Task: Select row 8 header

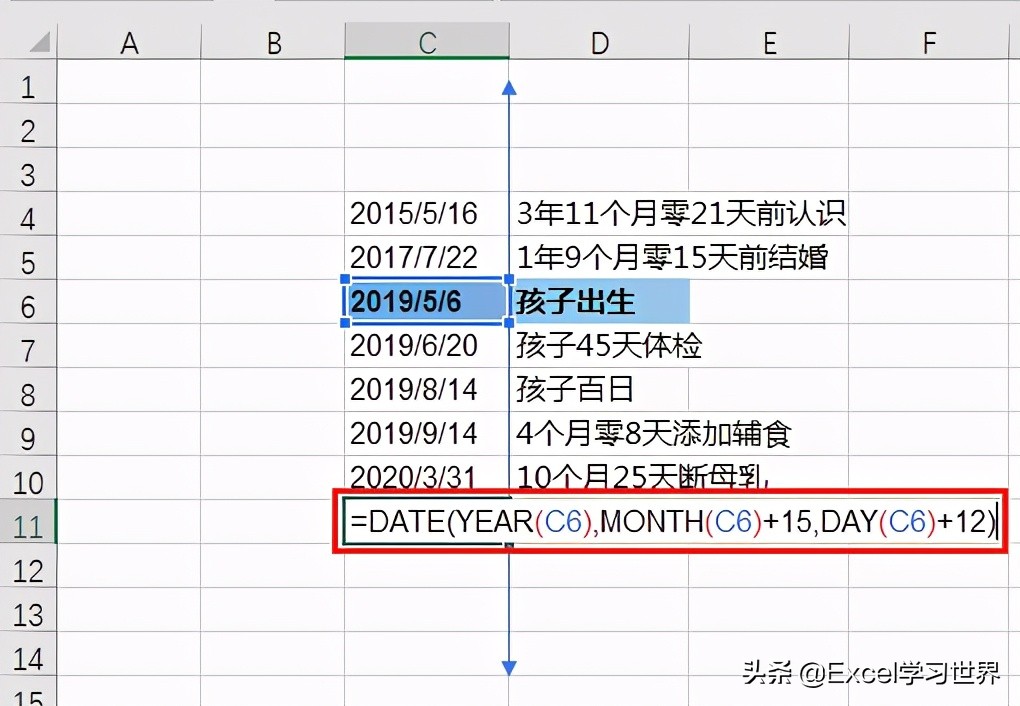Action: click(x=28, y=390)
